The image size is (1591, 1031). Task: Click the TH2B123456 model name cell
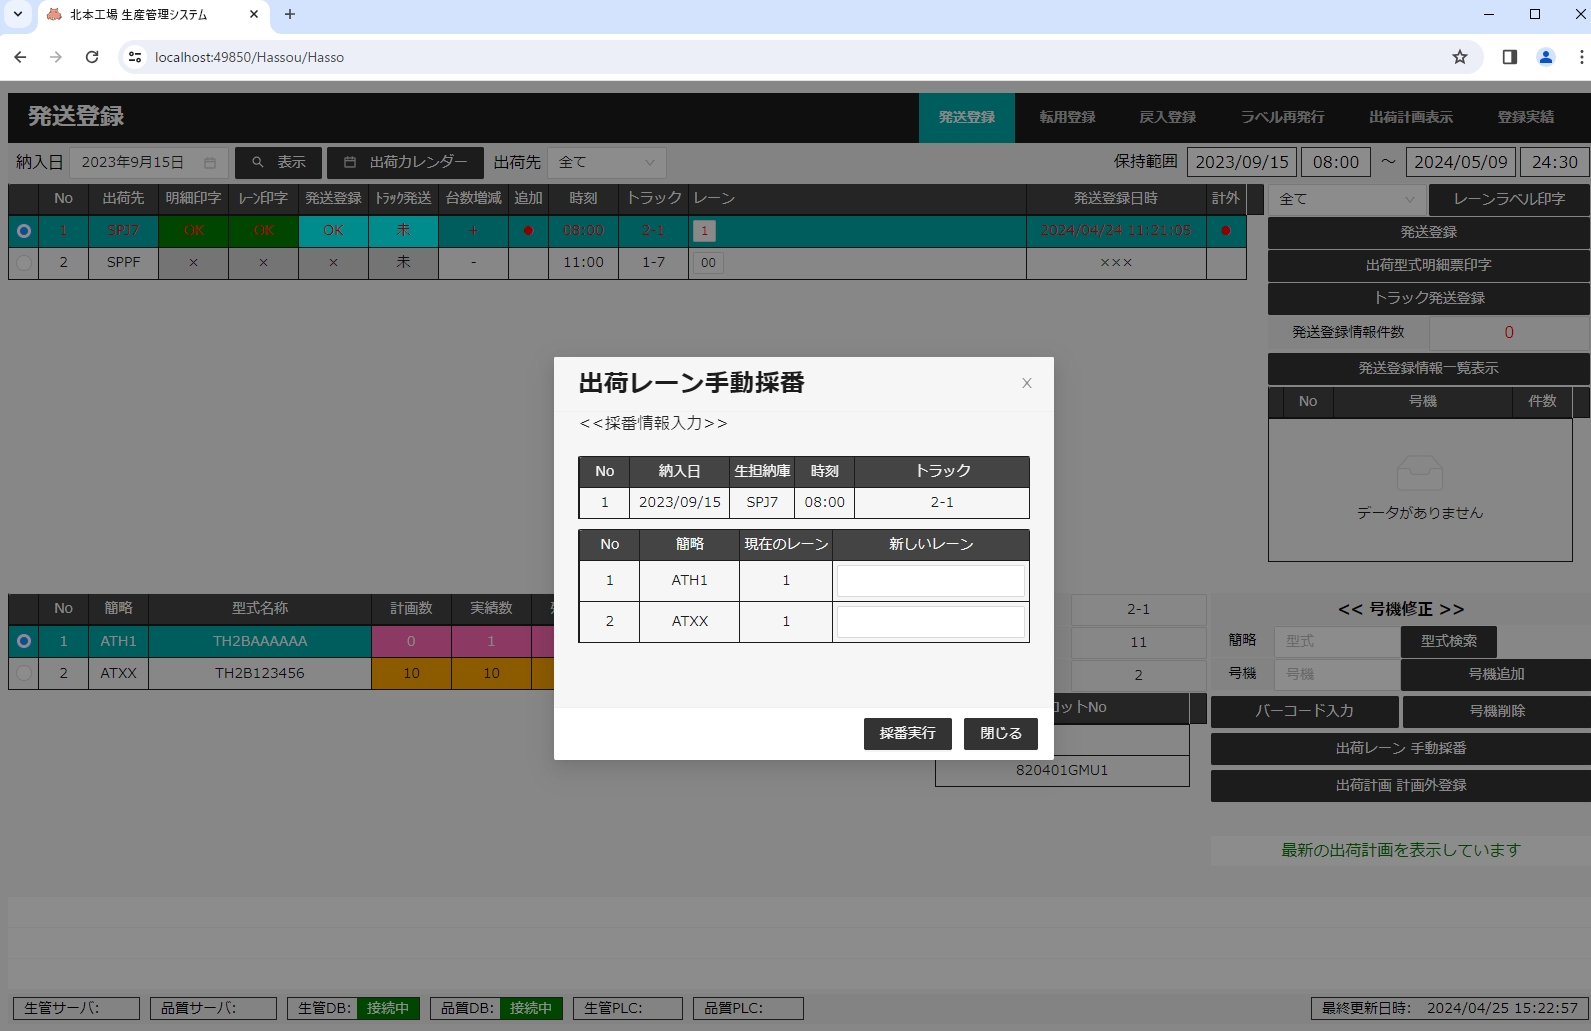pos(259,673)
